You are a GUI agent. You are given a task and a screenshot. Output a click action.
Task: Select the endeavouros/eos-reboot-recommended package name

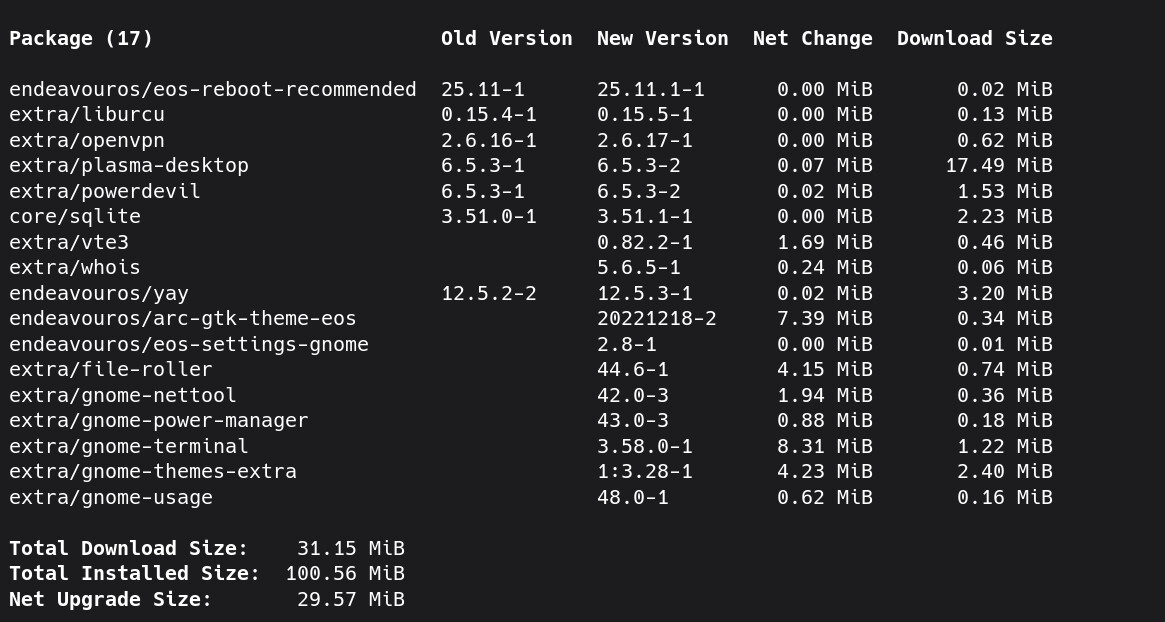tap(213, 90)
